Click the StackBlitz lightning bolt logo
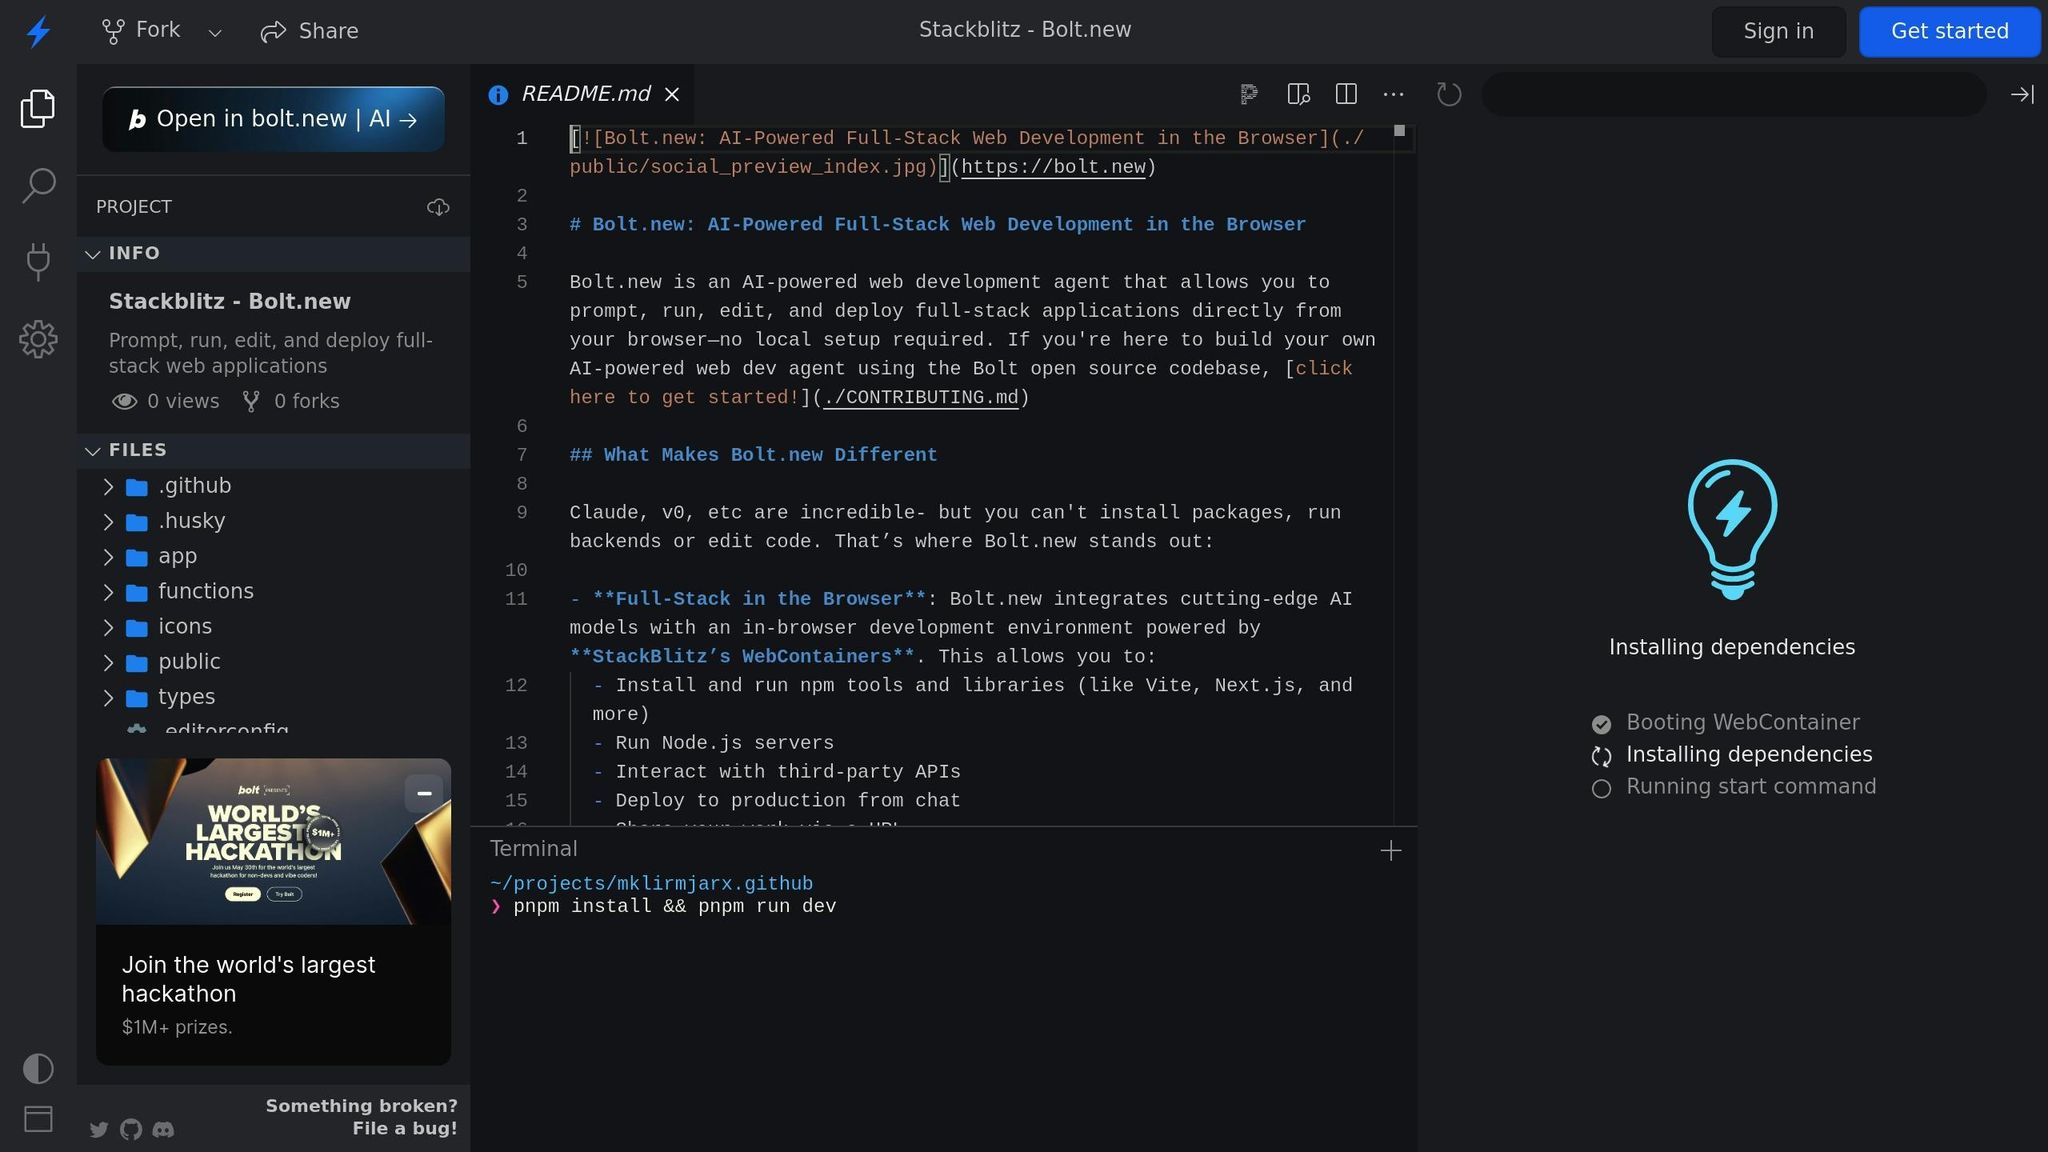The height and width of the screenshot is (1152, 2048). [38, 31]
